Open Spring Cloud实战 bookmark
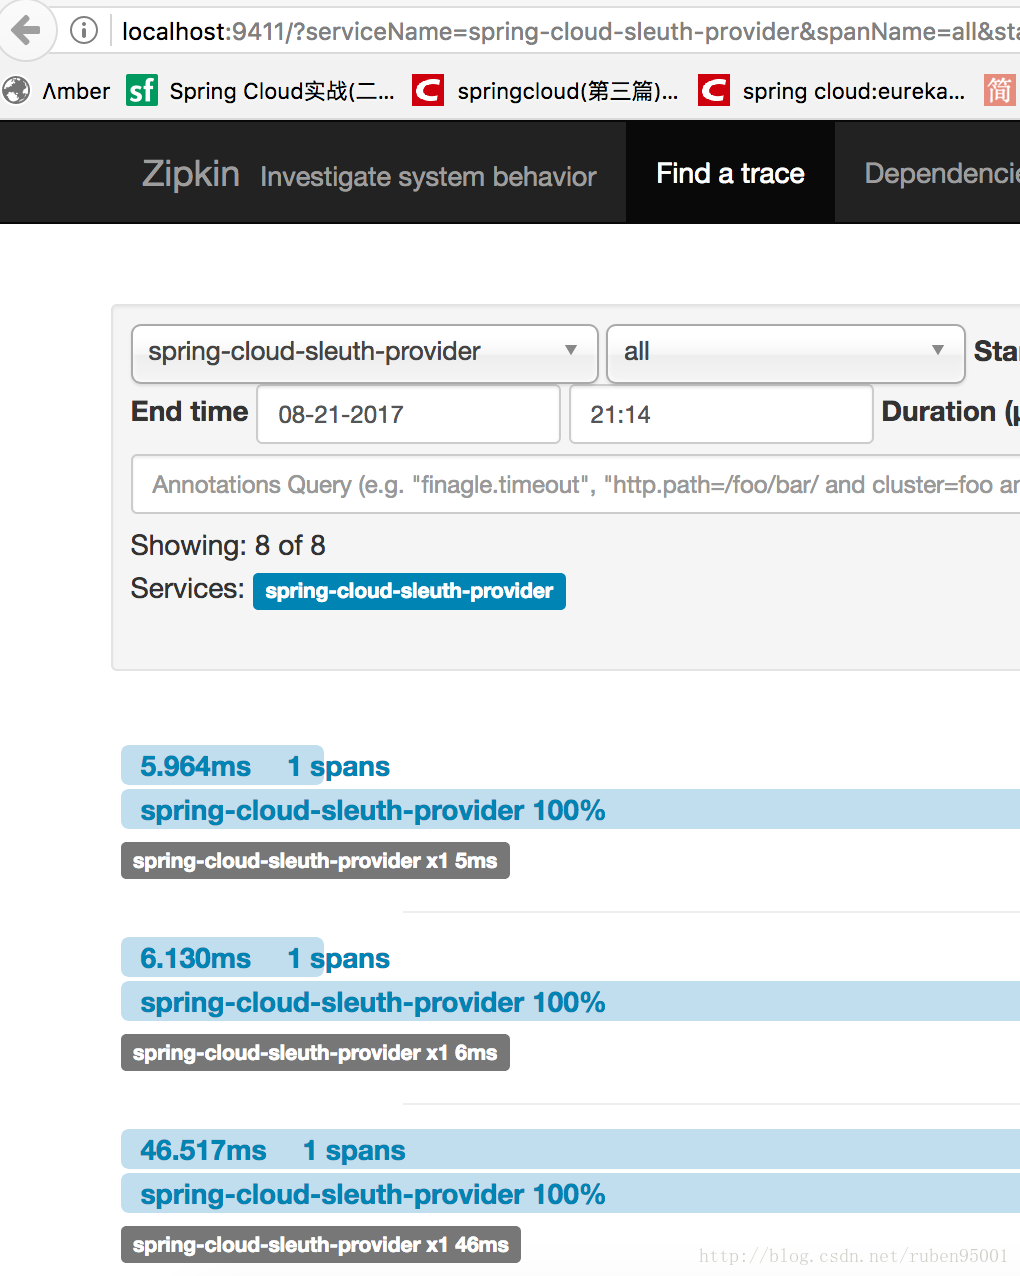The width and height of the screenshot is (1020, 1276). (282, 92)
